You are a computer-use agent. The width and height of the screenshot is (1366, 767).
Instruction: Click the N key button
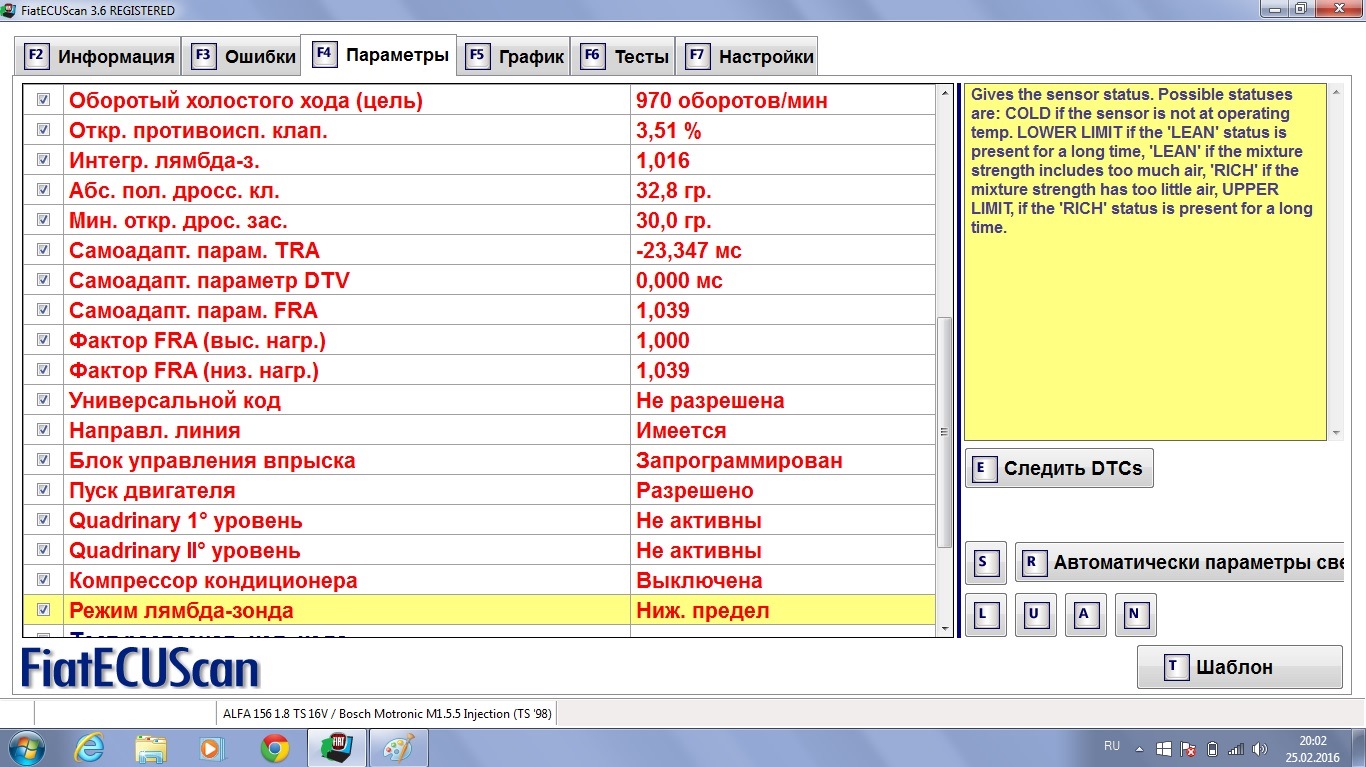[1136, 615]
